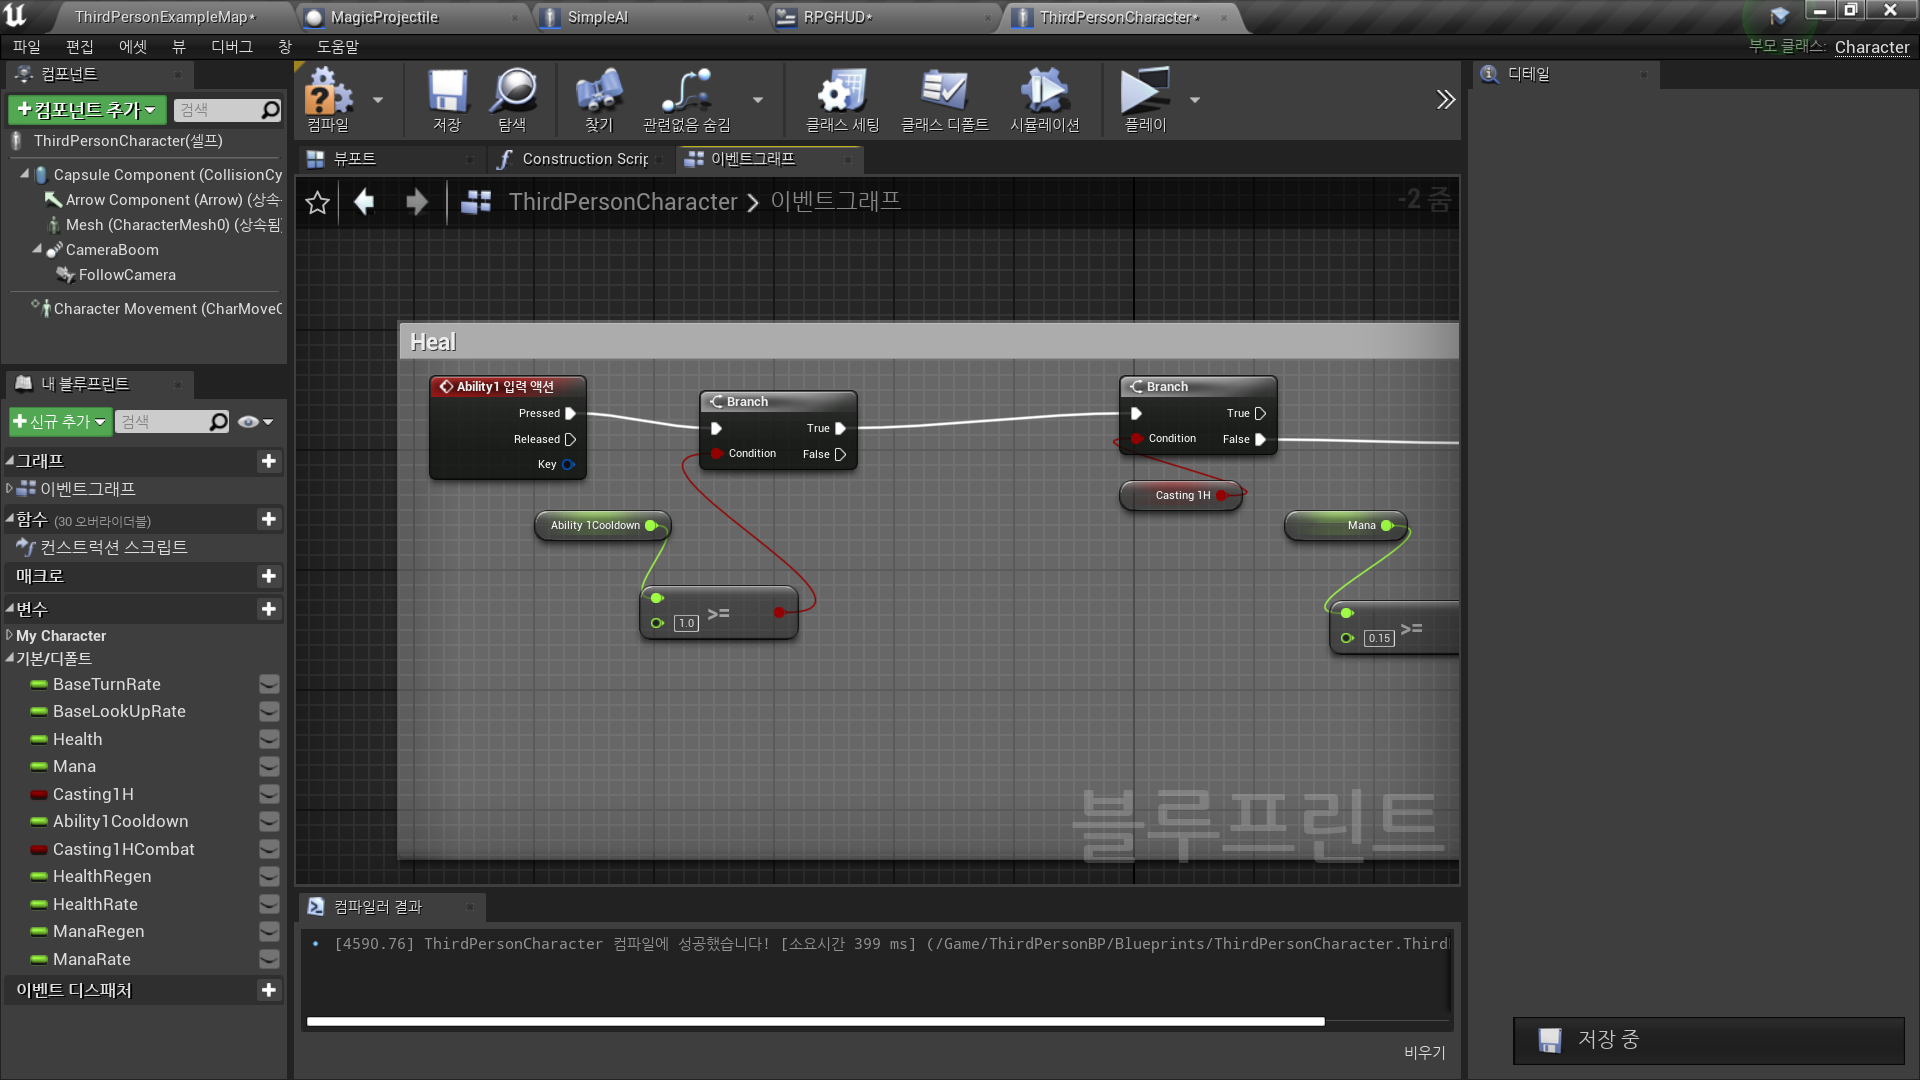The image size is (1920, 1080).
Task: Toggle editable eye for Health variable
Action: click(269, 739)
